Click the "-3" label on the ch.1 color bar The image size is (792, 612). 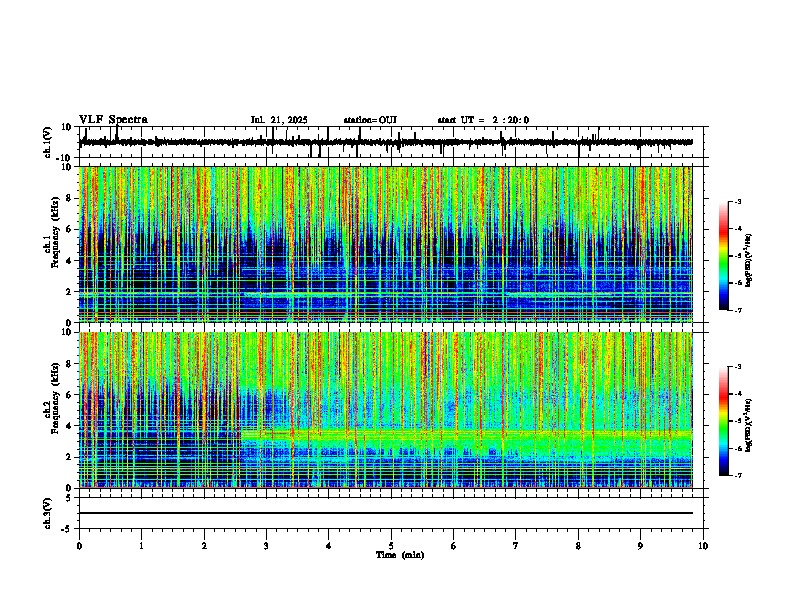737,201
